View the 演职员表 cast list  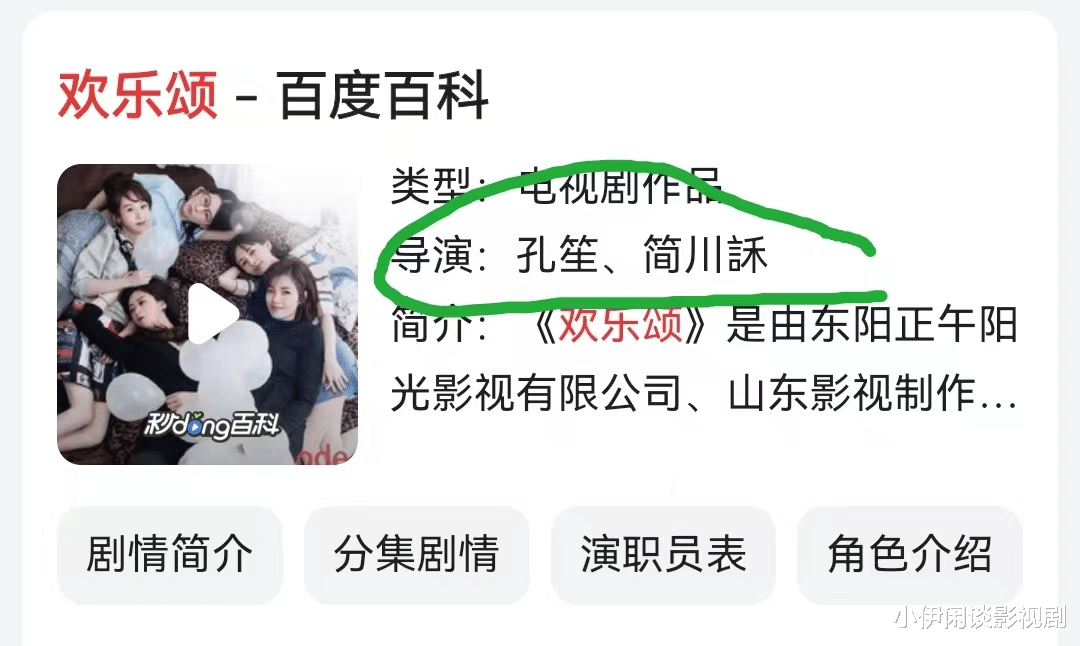point(663,554)
